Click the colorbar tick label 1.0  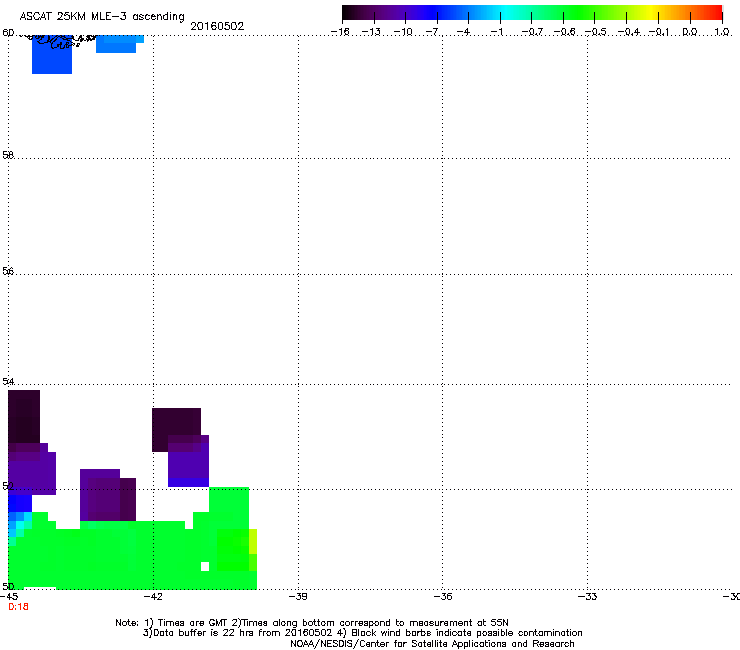tap(722, 32)
